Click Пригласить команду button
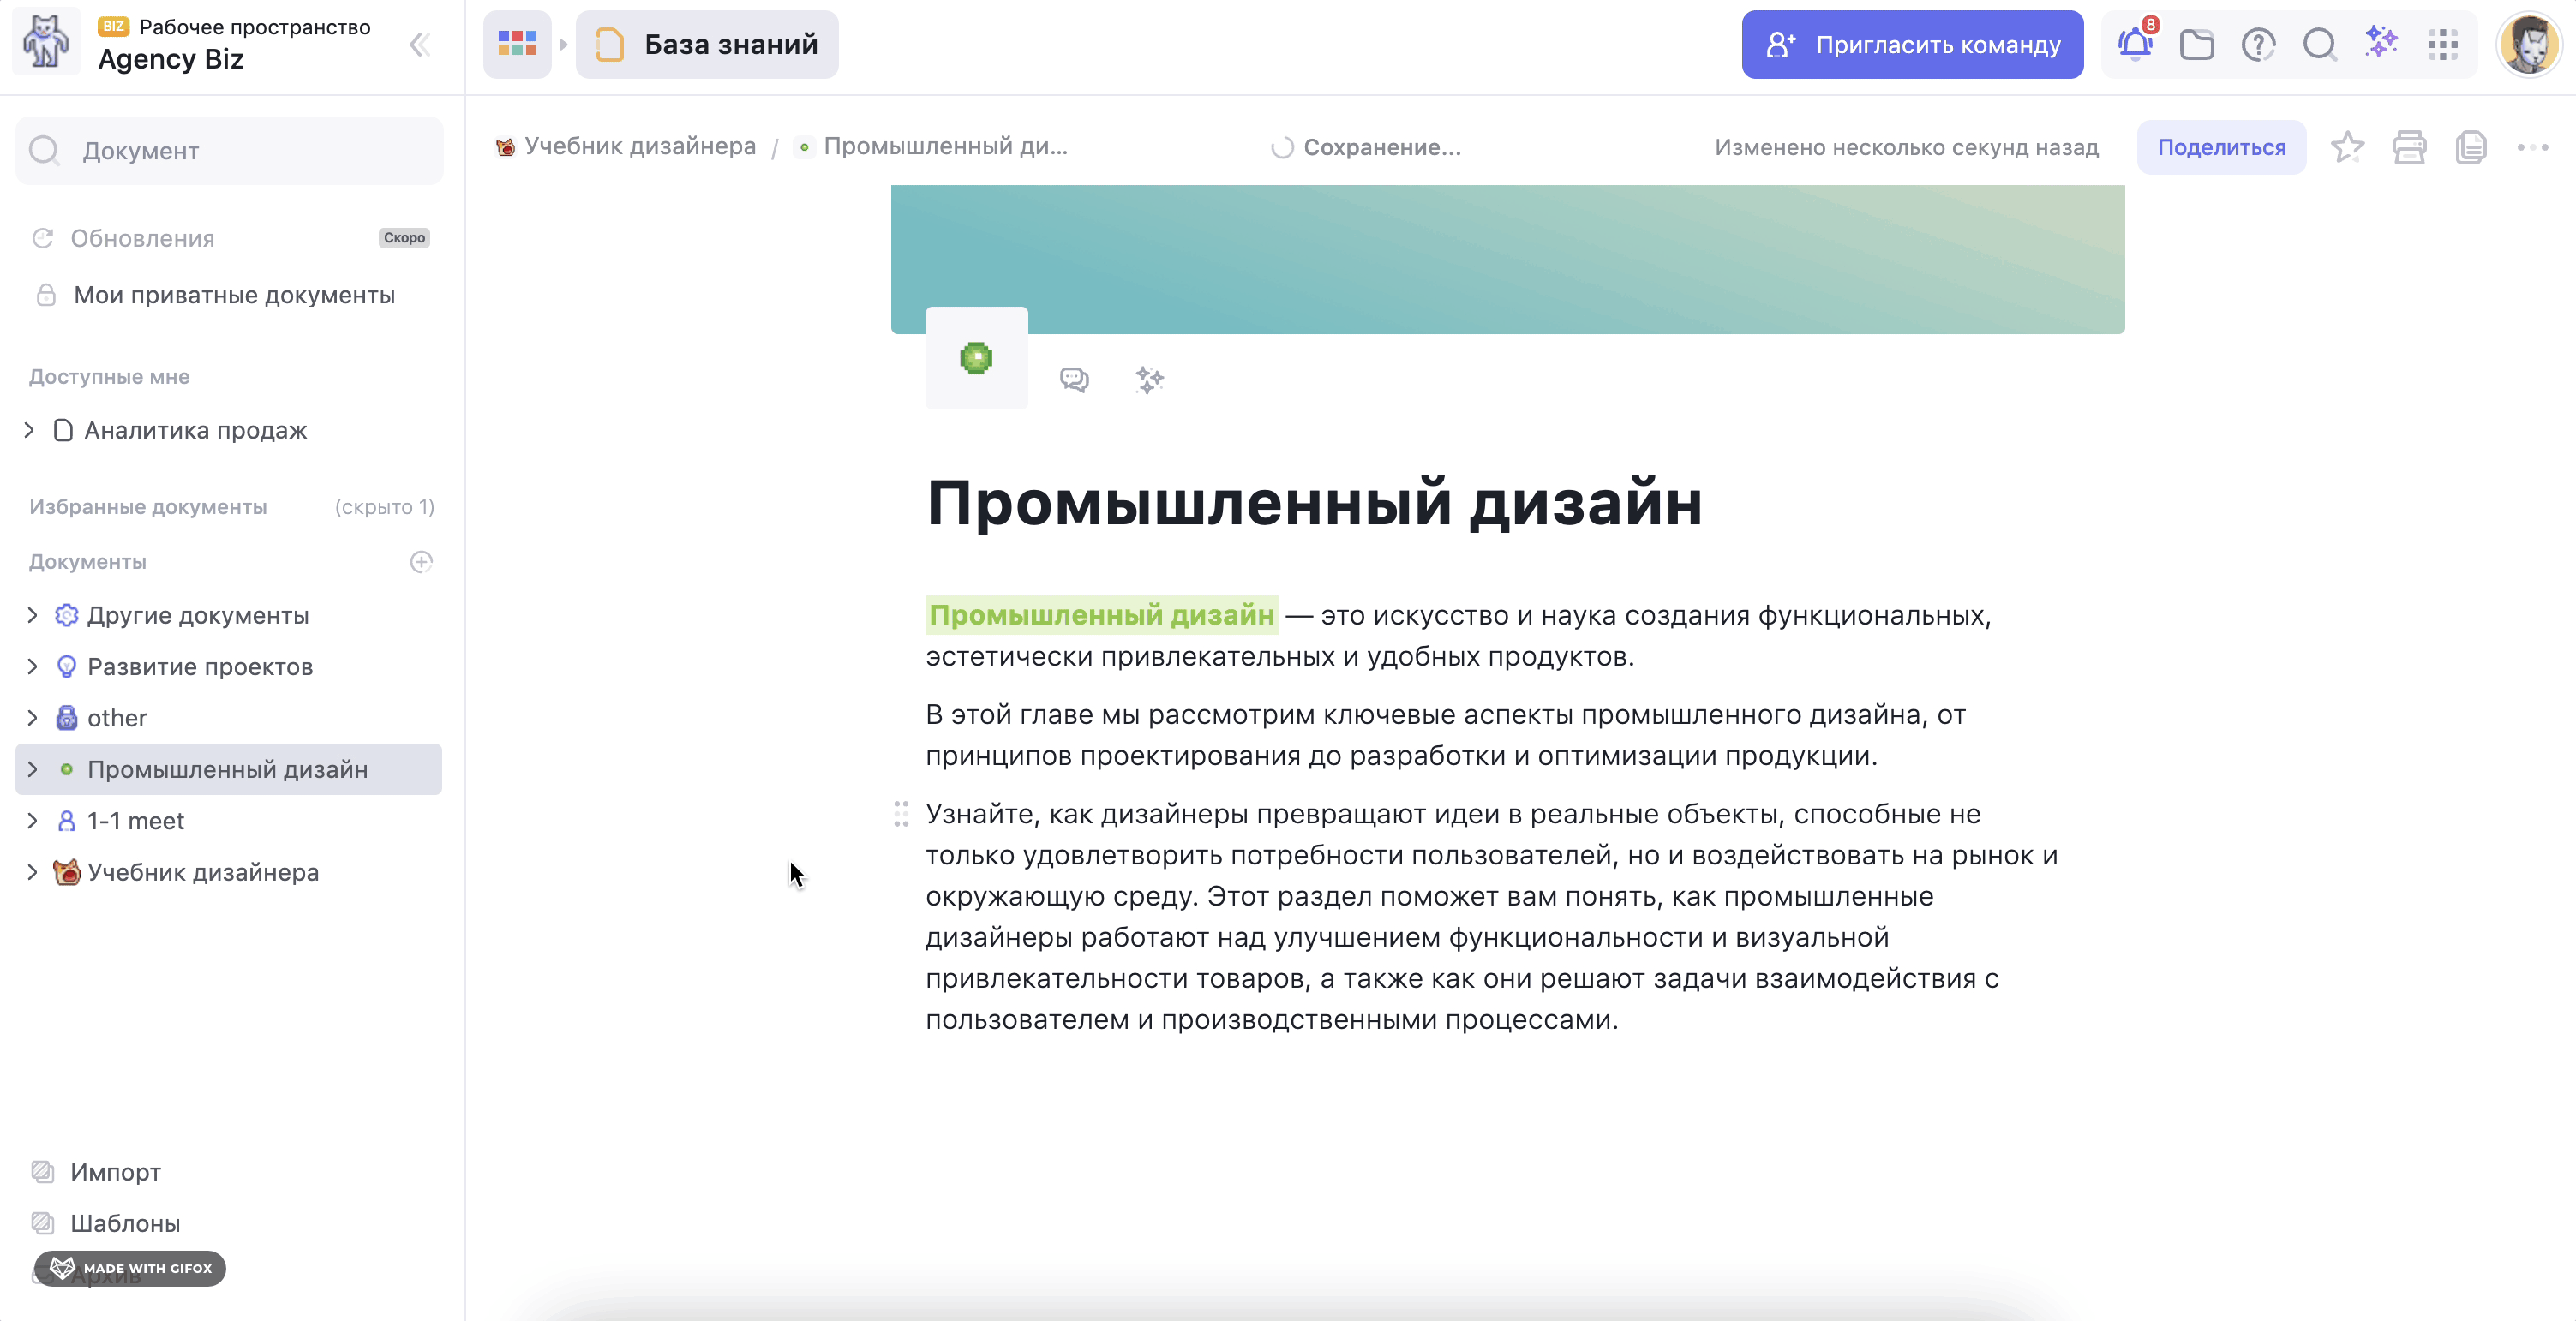2576x1321 pixels. coord(1912,44)
